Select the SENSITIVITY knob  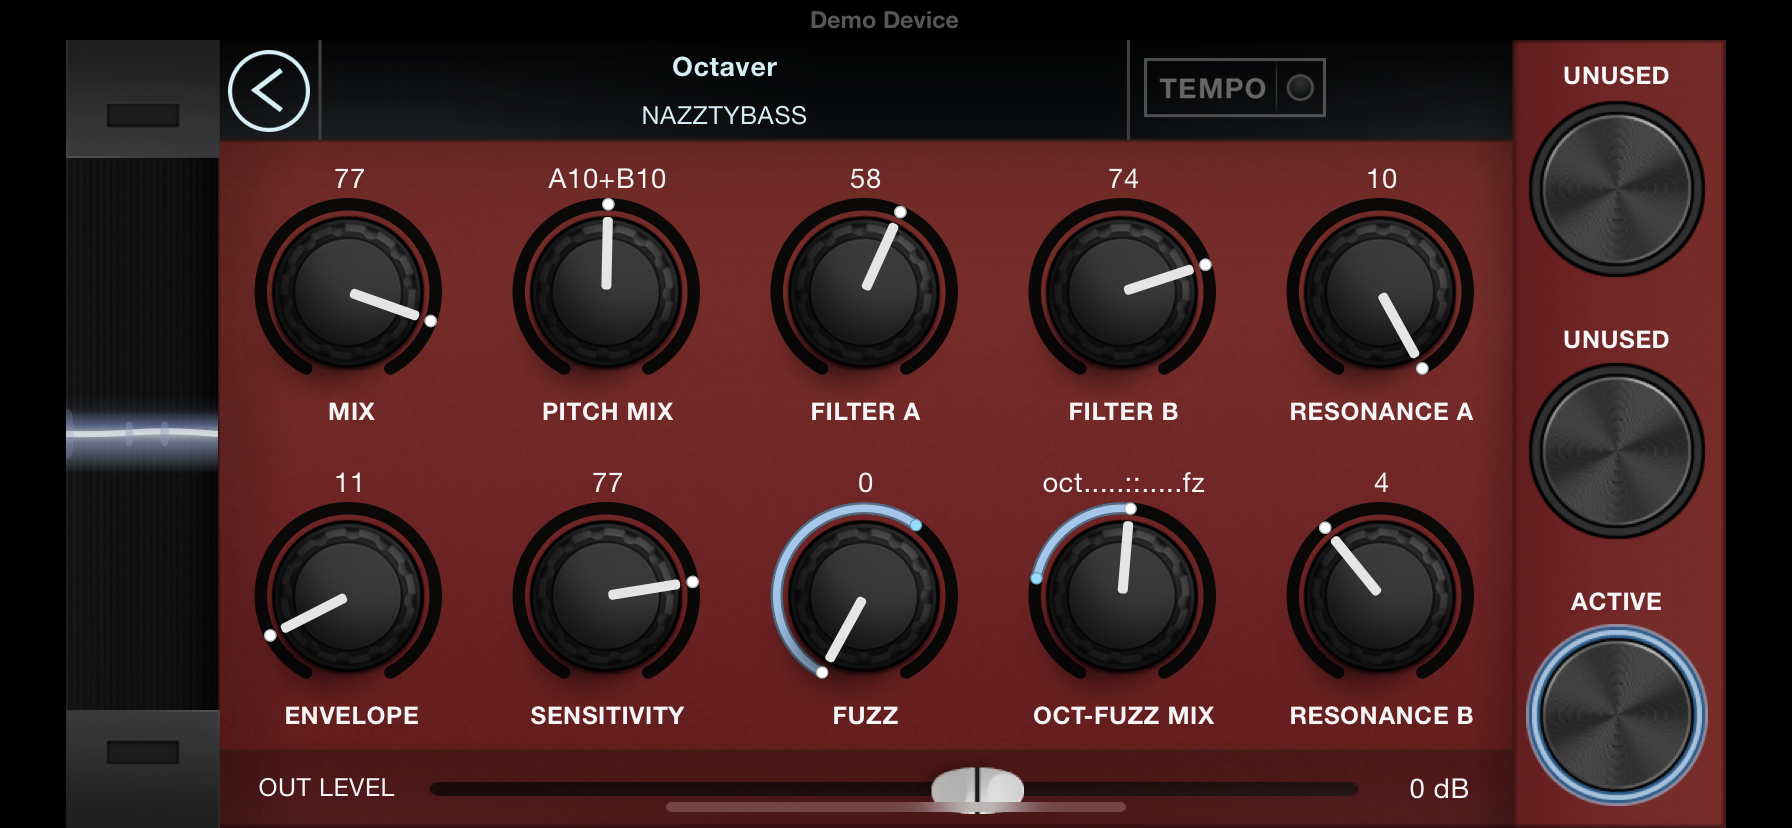[606, 596]
